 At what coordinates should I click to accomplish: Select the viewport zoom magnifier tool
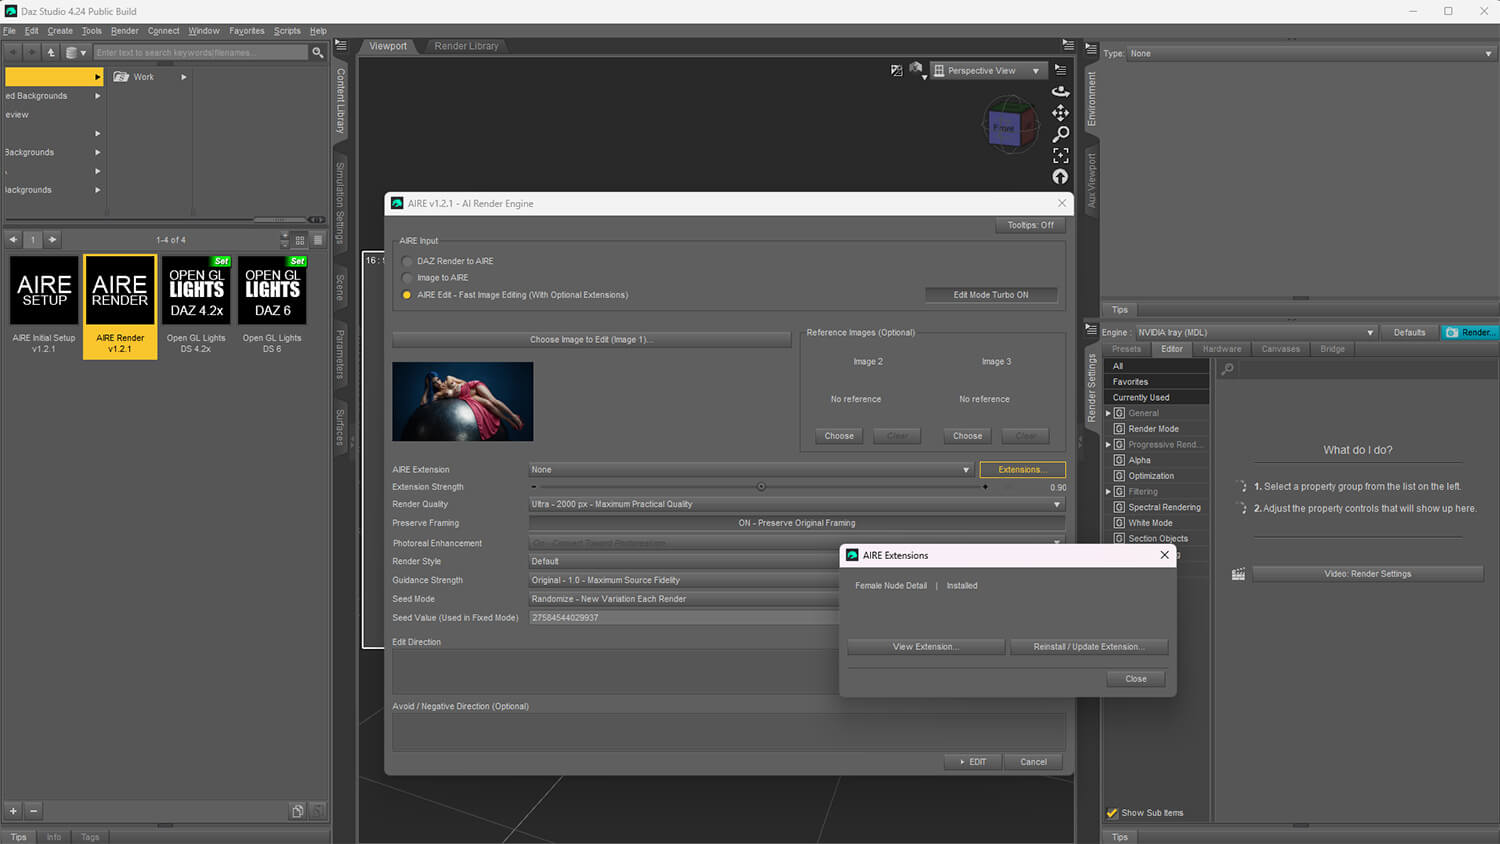point(1061,134)
